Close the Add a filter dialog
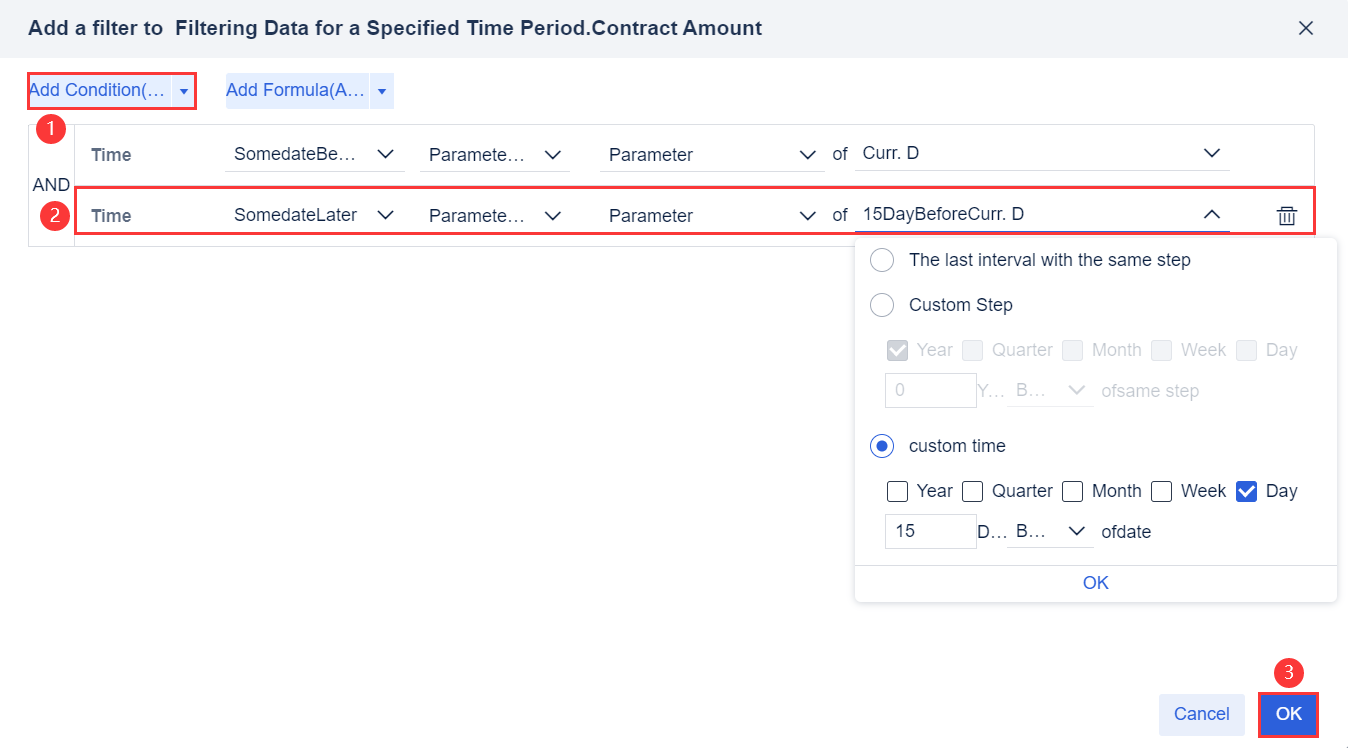This screenshot has height=748, width=1348. coord(1306,28)
